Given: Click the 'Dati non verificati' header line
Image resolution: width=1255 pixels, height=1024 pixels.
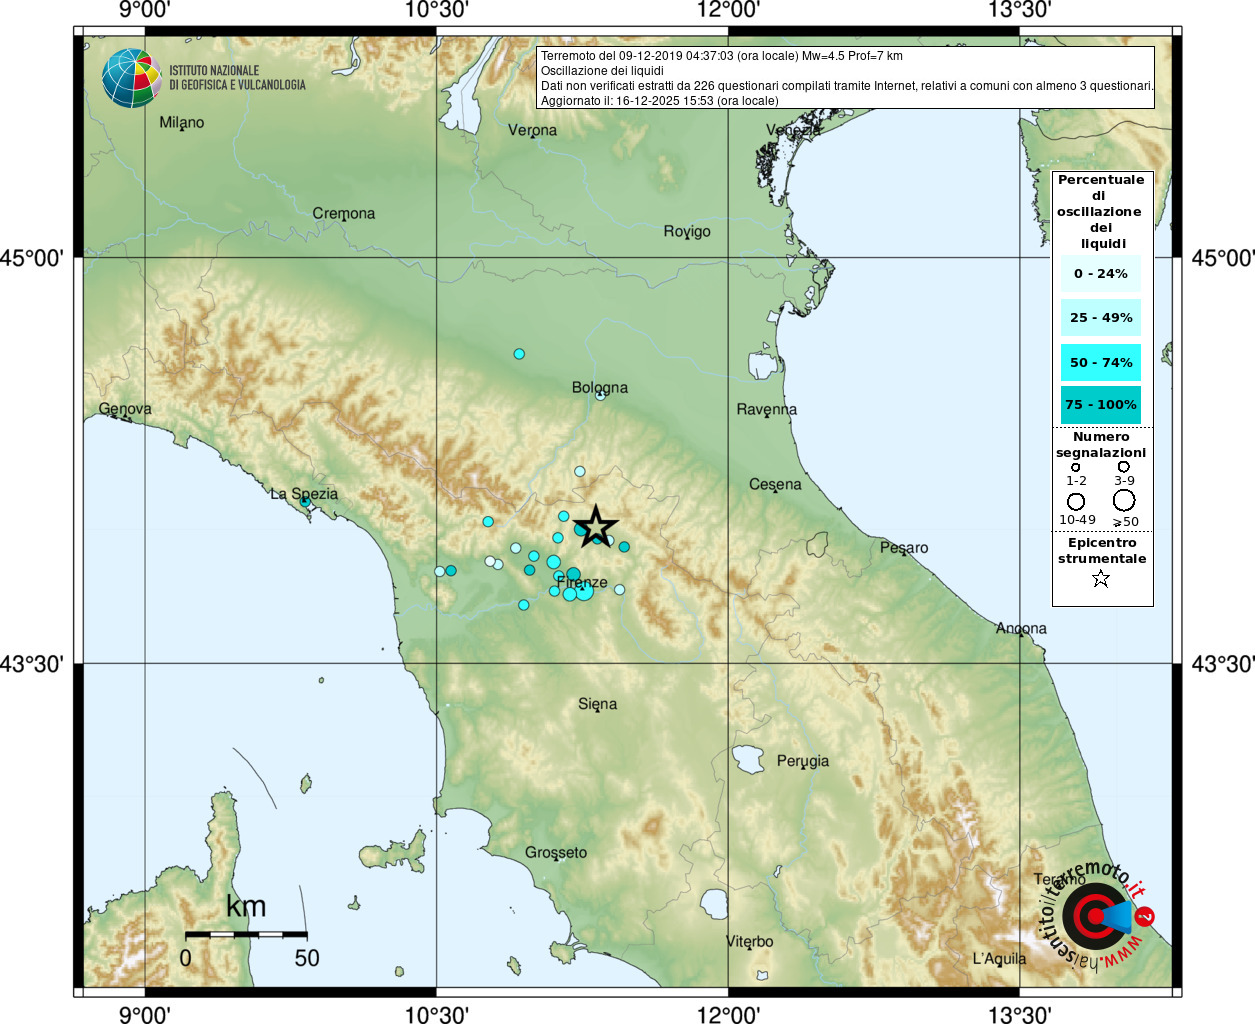Looking at the screenshot, I should tap(847, 86).
